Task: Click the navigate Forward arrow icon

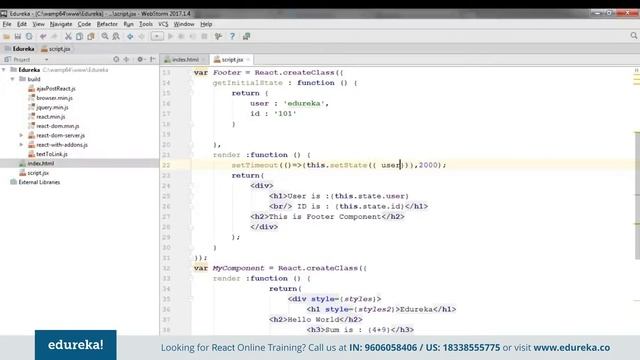Action: click(142, 37)
